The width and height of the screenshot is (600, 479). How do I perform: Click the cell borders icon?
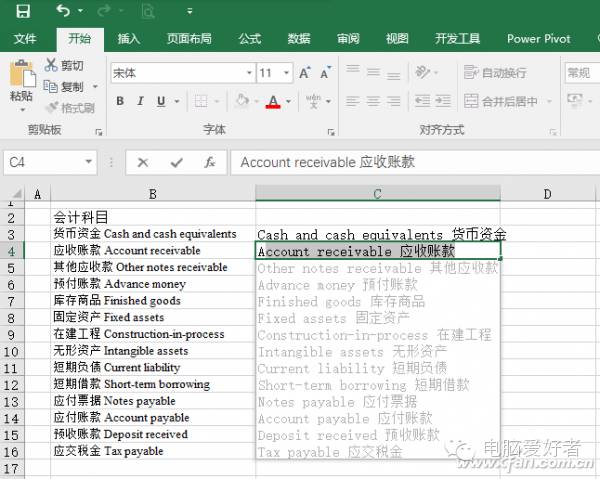201,101
